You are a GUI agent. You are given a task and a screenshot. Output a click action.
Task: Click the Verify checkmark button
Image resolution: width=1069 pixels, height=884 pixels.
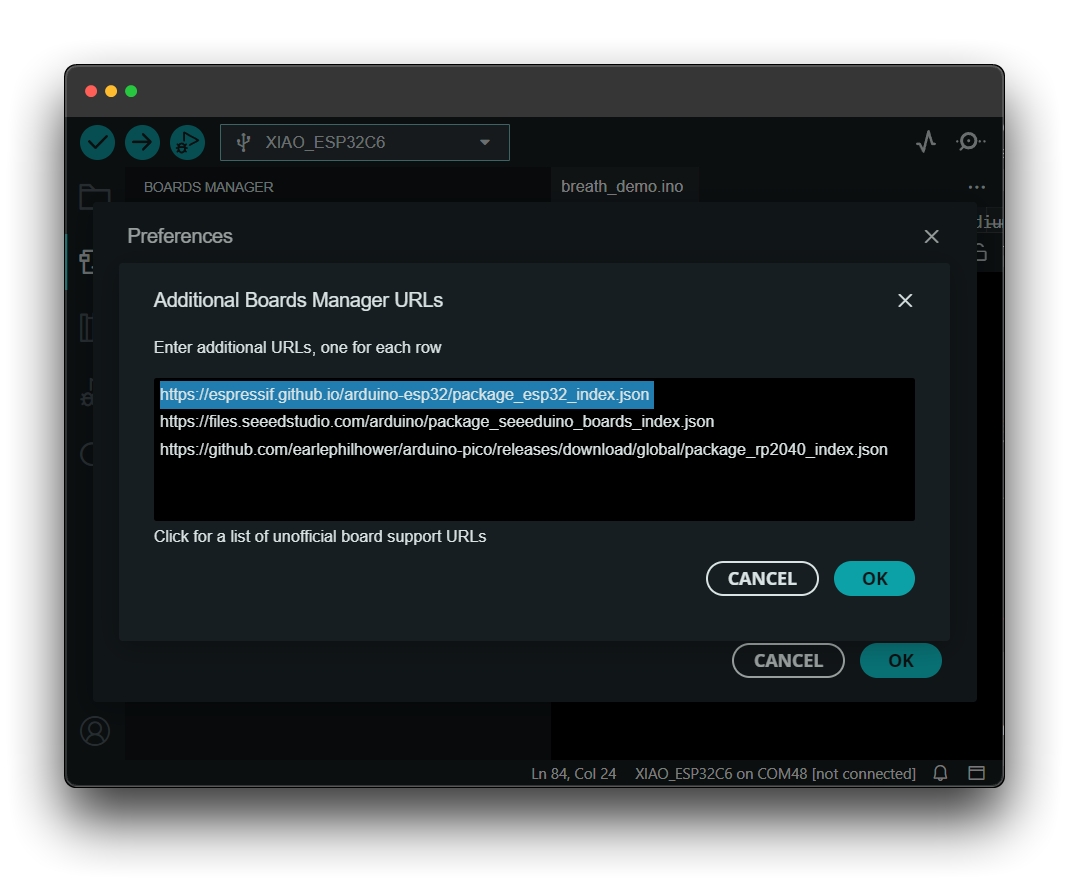click(97, 142)
